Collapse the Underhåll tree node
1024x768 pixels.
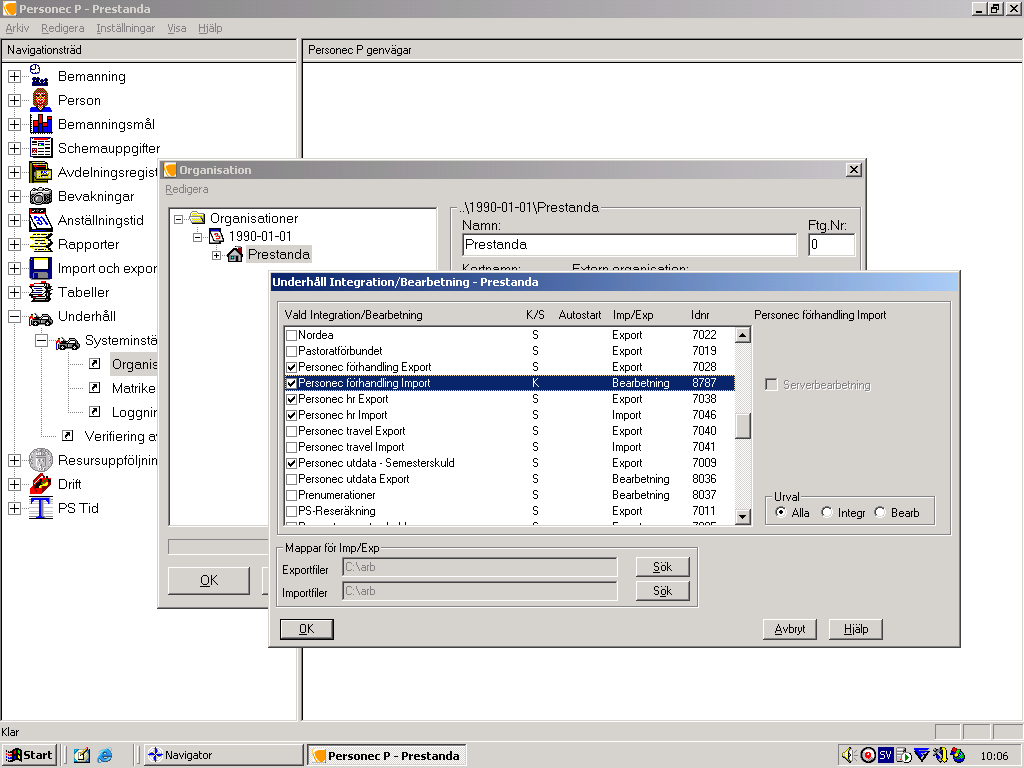point(14,317)
